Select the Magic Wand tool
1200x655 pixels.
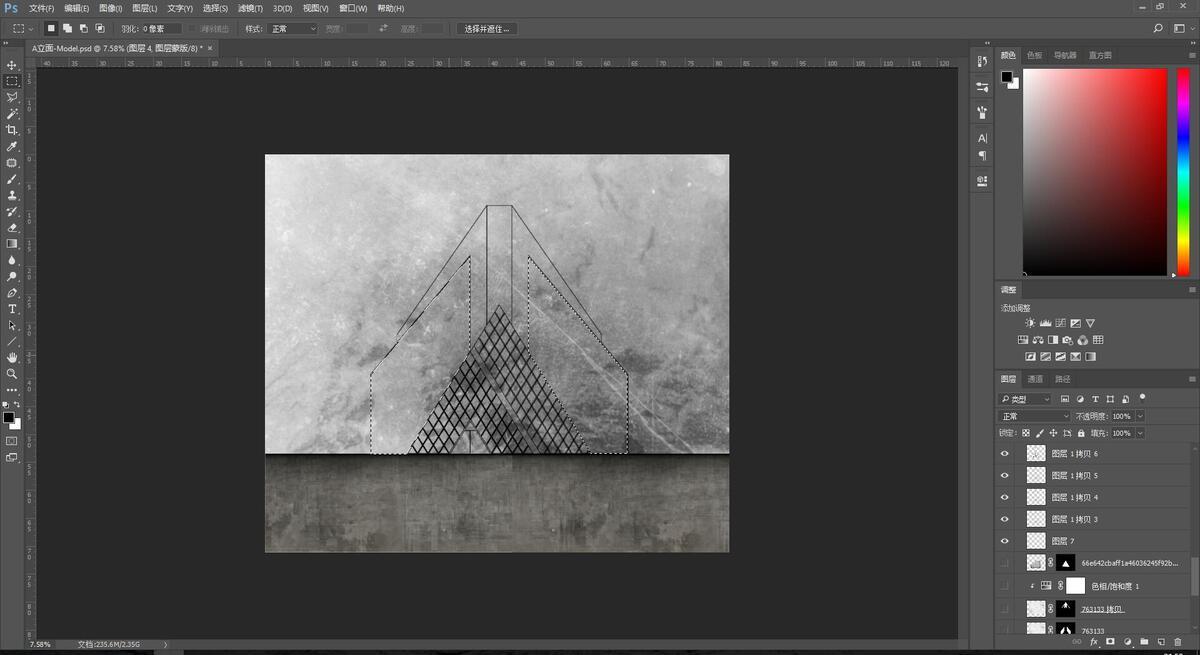12,114
